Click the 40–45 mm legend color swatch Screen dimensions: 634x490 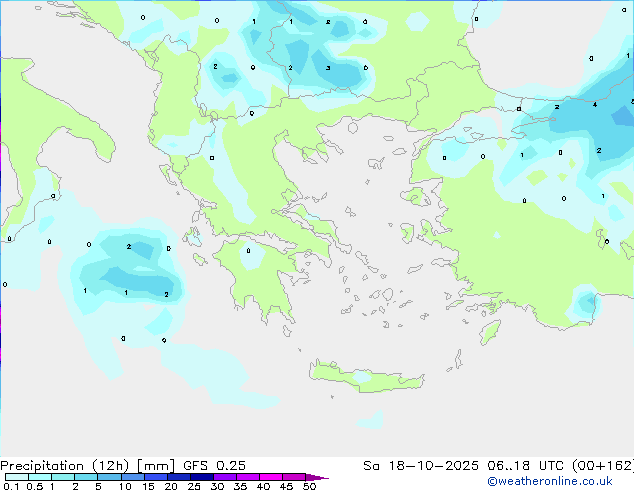click(271, 477)
